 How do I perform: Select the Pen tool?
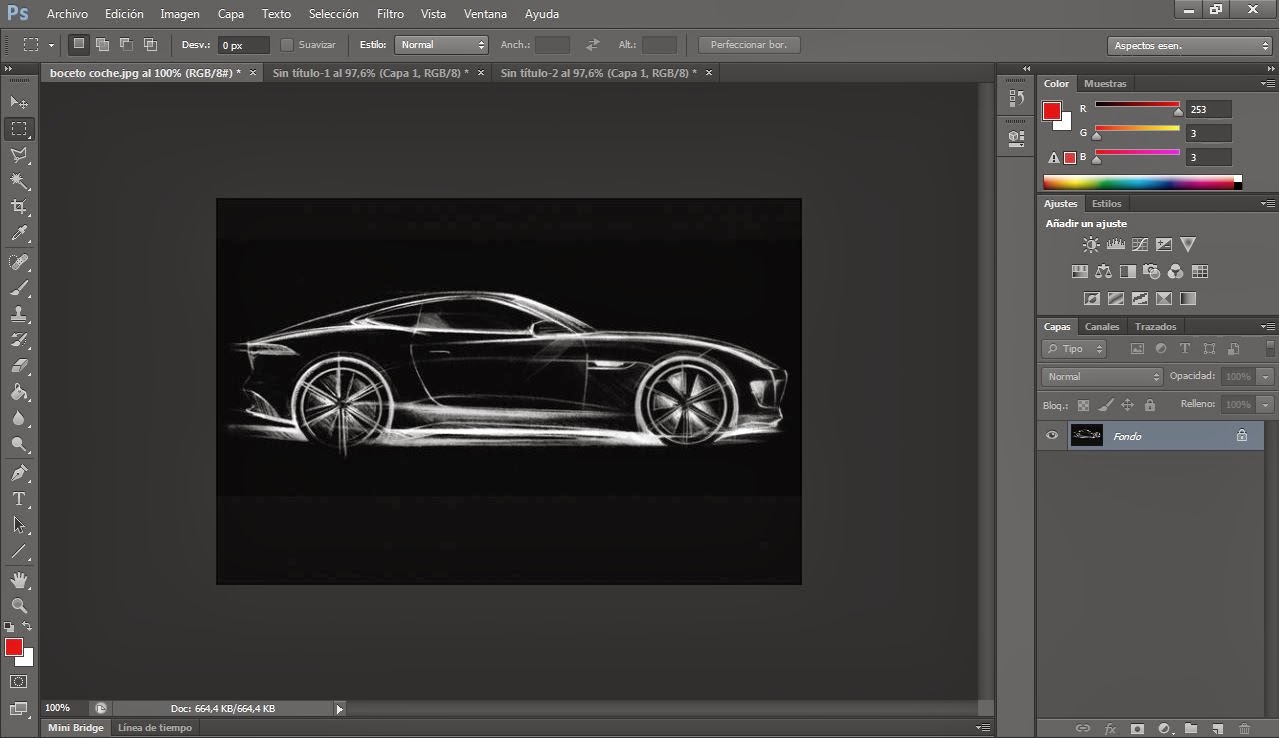19,472
